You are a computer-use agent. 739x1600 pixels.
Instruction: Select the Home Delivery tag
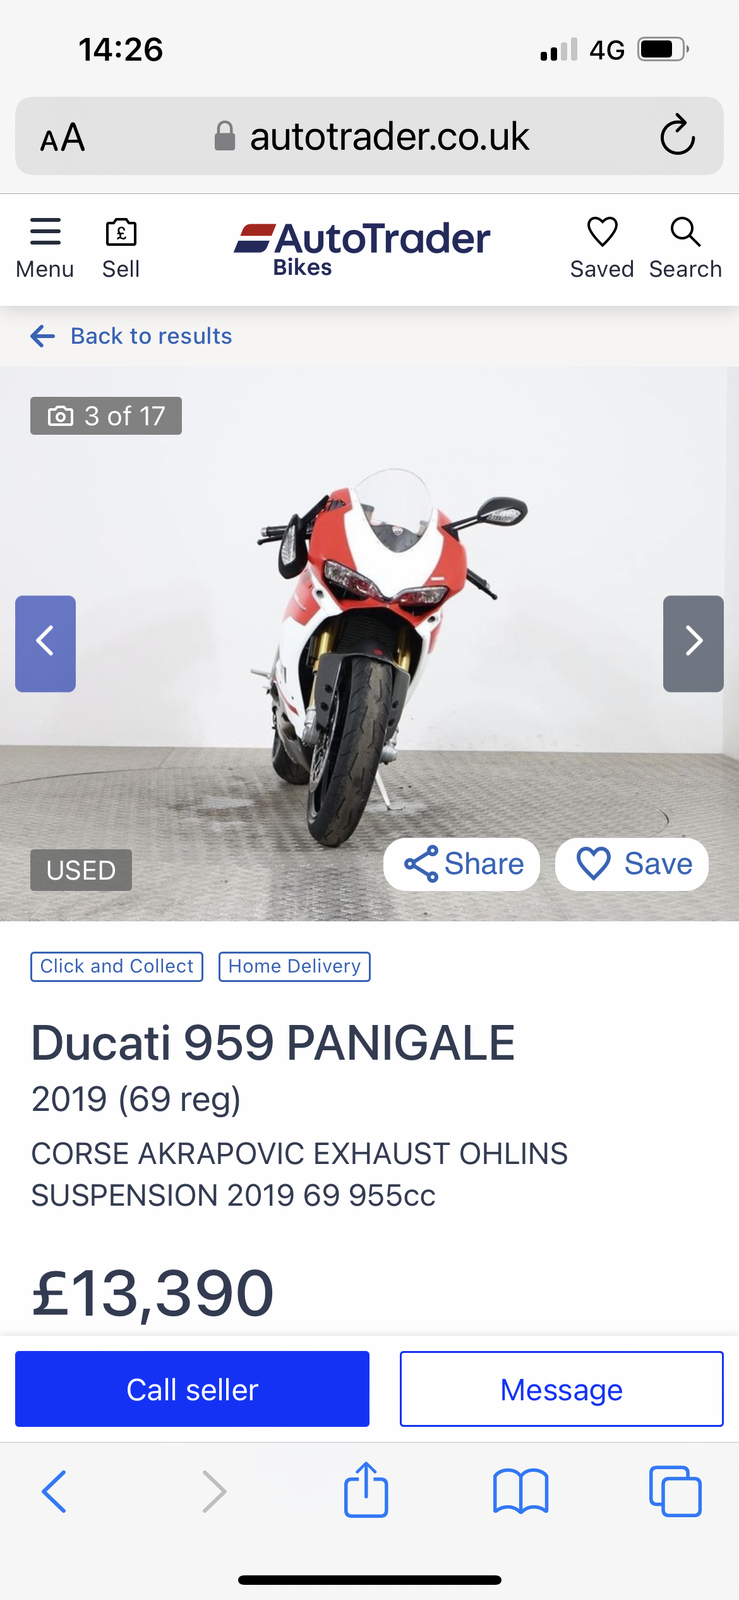coord(294,966)
